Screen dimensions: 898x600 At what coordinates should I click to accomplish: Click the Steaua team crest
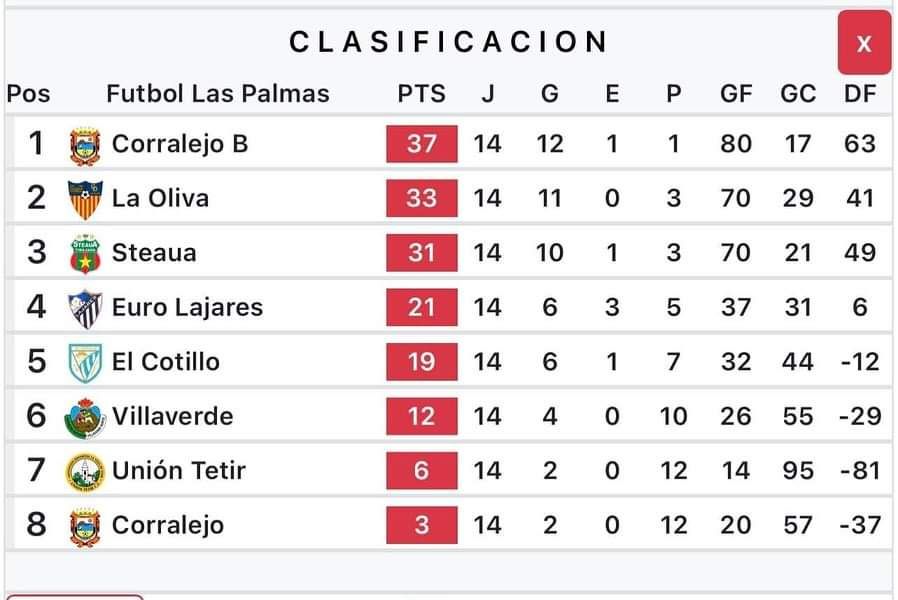(x=85, y=254)
